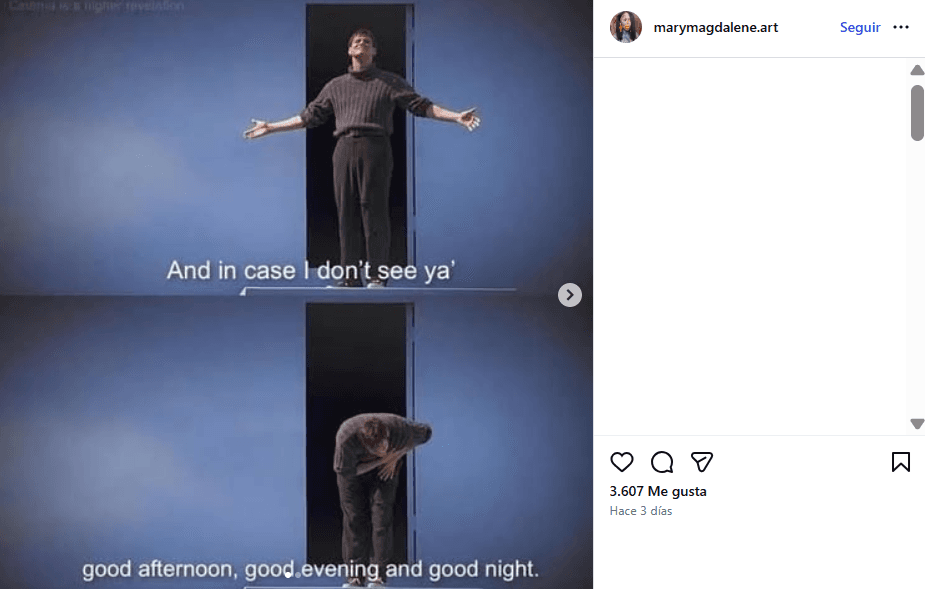Toggle follow by clicking Seguir
This screenshot has width=925, height=589.
tap(859, 27)
